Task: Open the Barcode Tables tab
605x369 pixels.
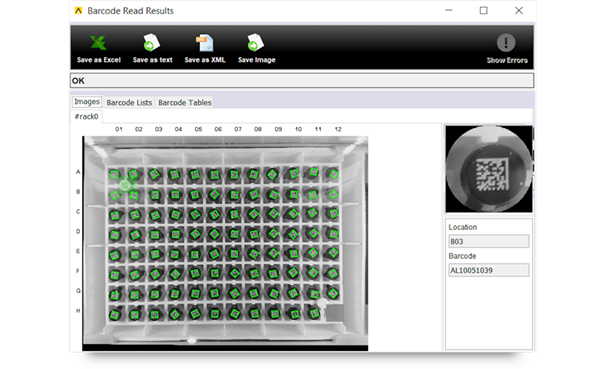Action: pos(185,103)
